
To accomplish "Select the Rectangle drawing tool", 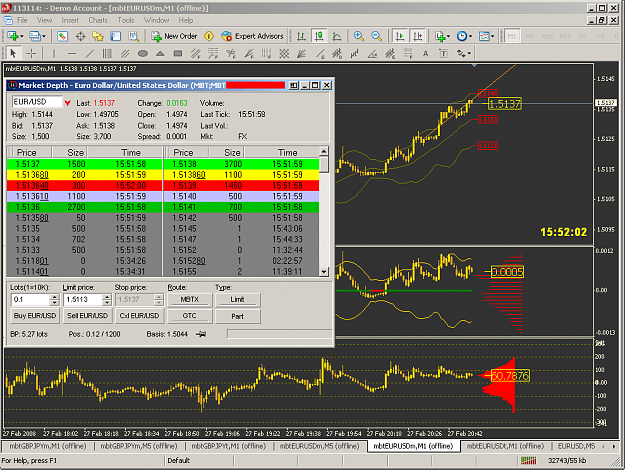I will click(x=178, y=53).
